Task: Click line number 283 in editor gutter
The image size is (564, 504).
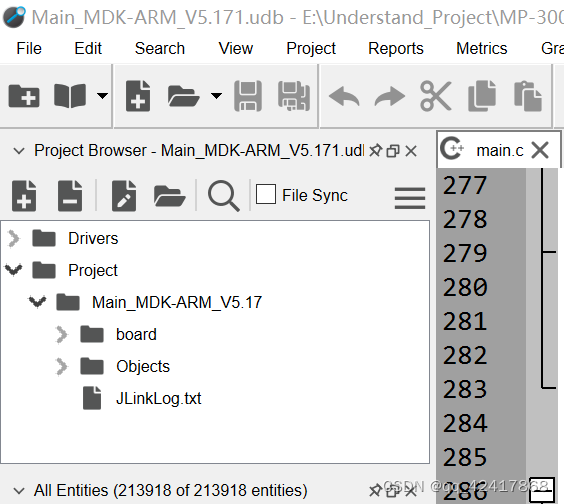Action: pyautogui.click(x=465, y=389)
